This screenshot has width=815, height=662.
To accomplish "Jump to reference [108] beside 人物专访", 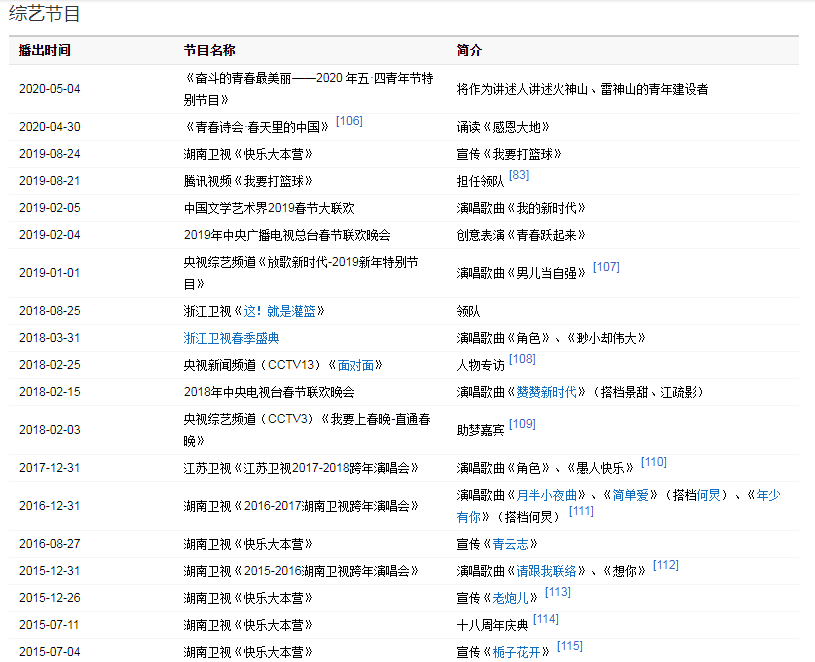I will (x=522, y=359).
